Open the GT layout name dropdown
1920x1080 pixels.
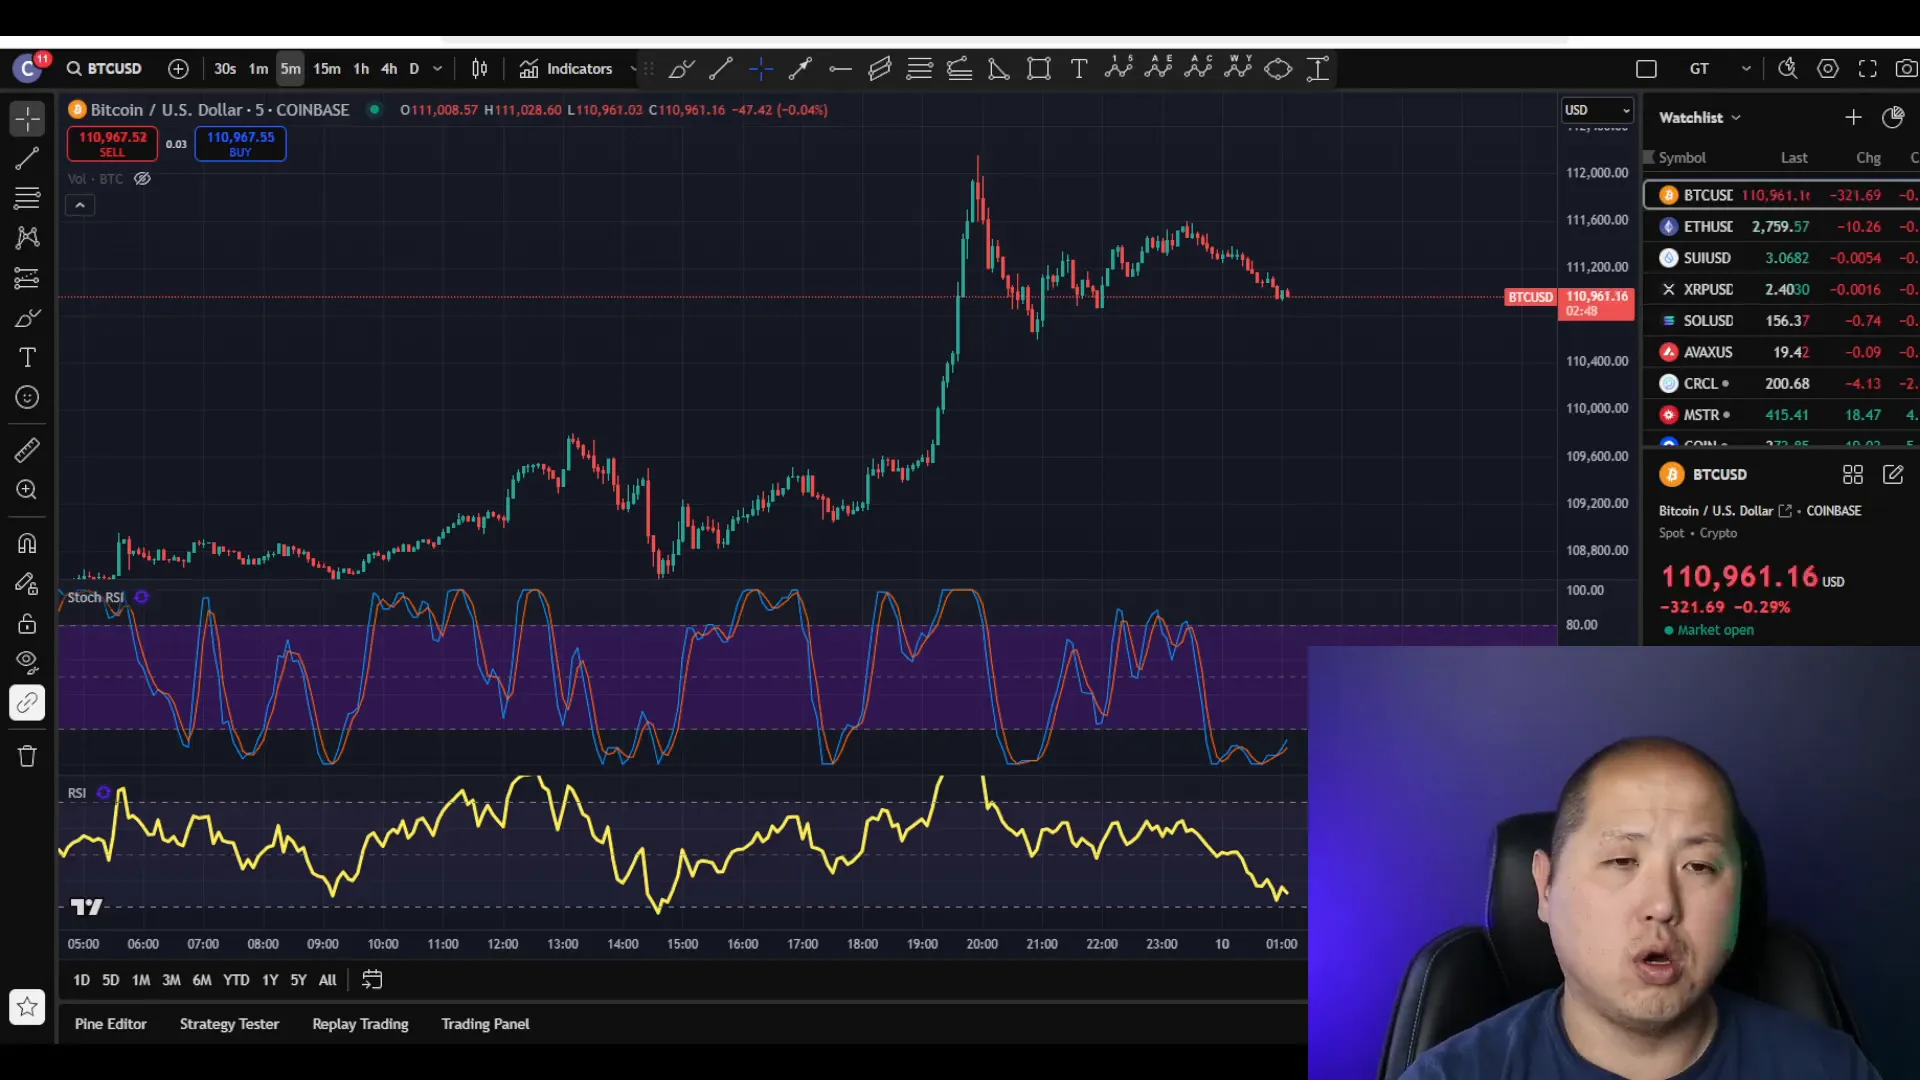click(x=1720, y=68)
